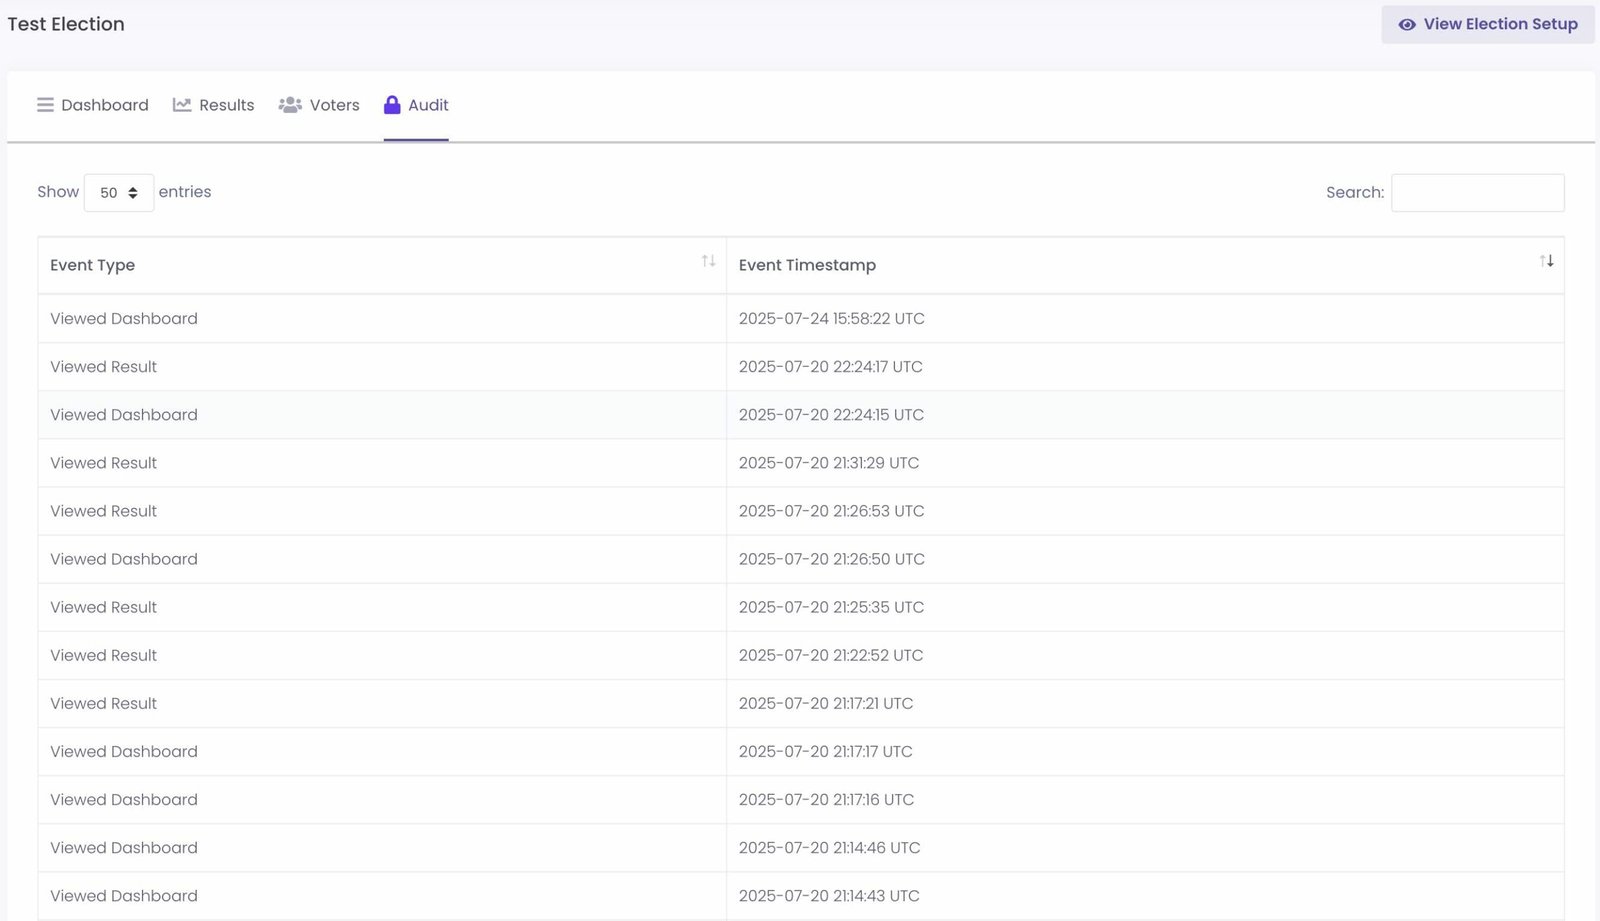Focus the Search input field
The width and height of the screenshot is (1600, 921).
[1478, 193]
